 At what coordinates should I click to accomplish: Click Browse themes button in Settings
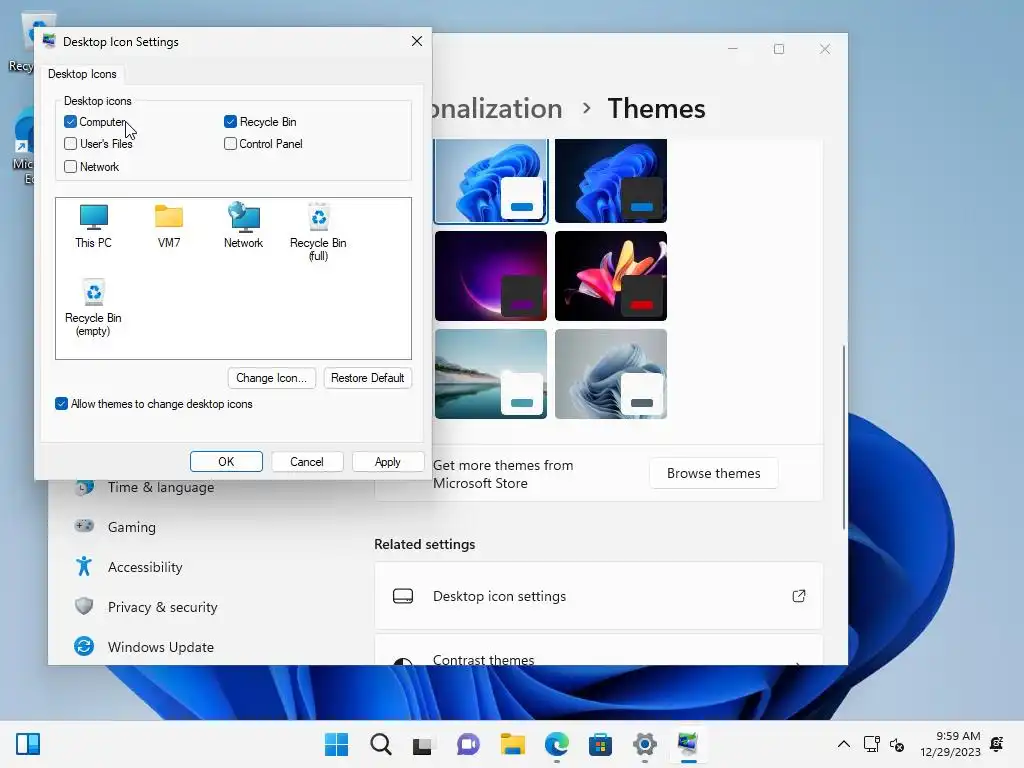(713, 473)
